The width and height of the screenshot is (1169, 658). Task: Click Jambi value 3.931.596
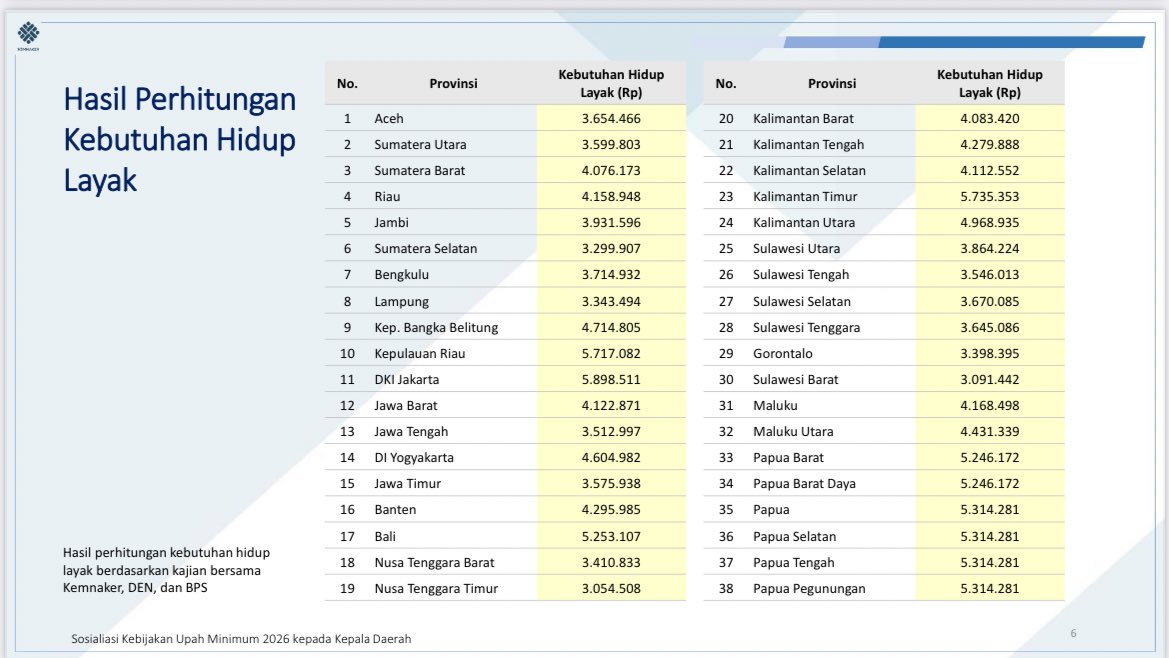coord(611,223)
